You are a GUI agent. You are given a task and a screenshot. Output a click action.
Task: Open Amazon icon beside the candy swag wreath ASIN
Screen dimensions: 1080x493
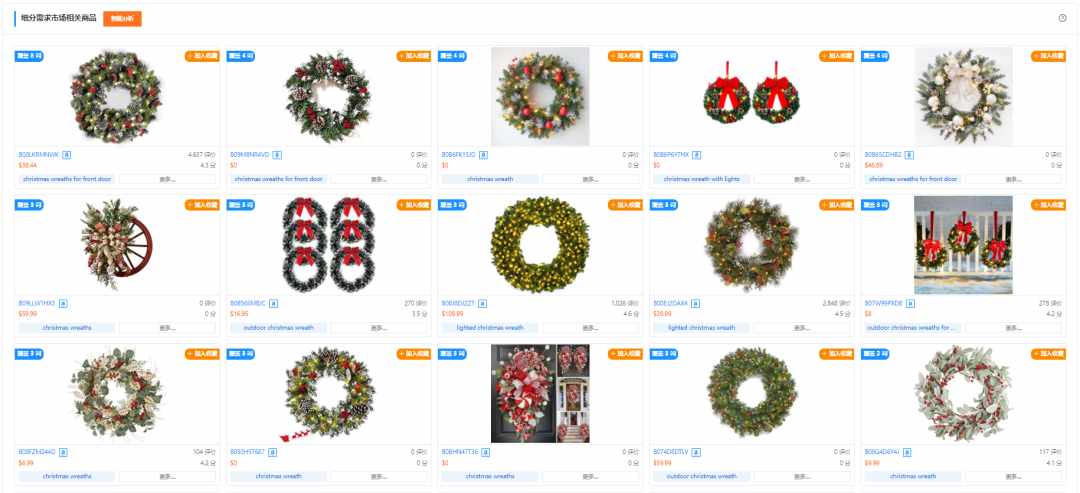[x=485, y=452]
